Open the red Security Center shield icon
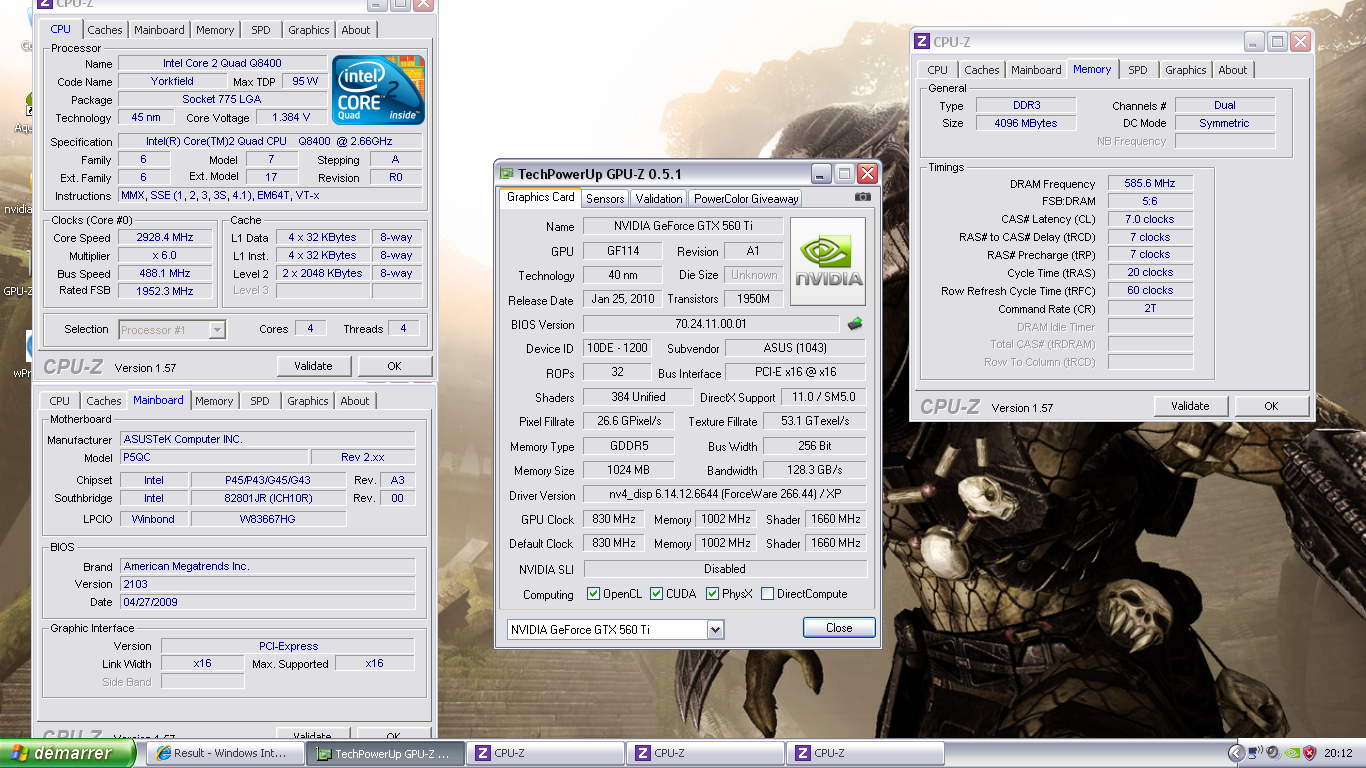 coord(1309,753)
